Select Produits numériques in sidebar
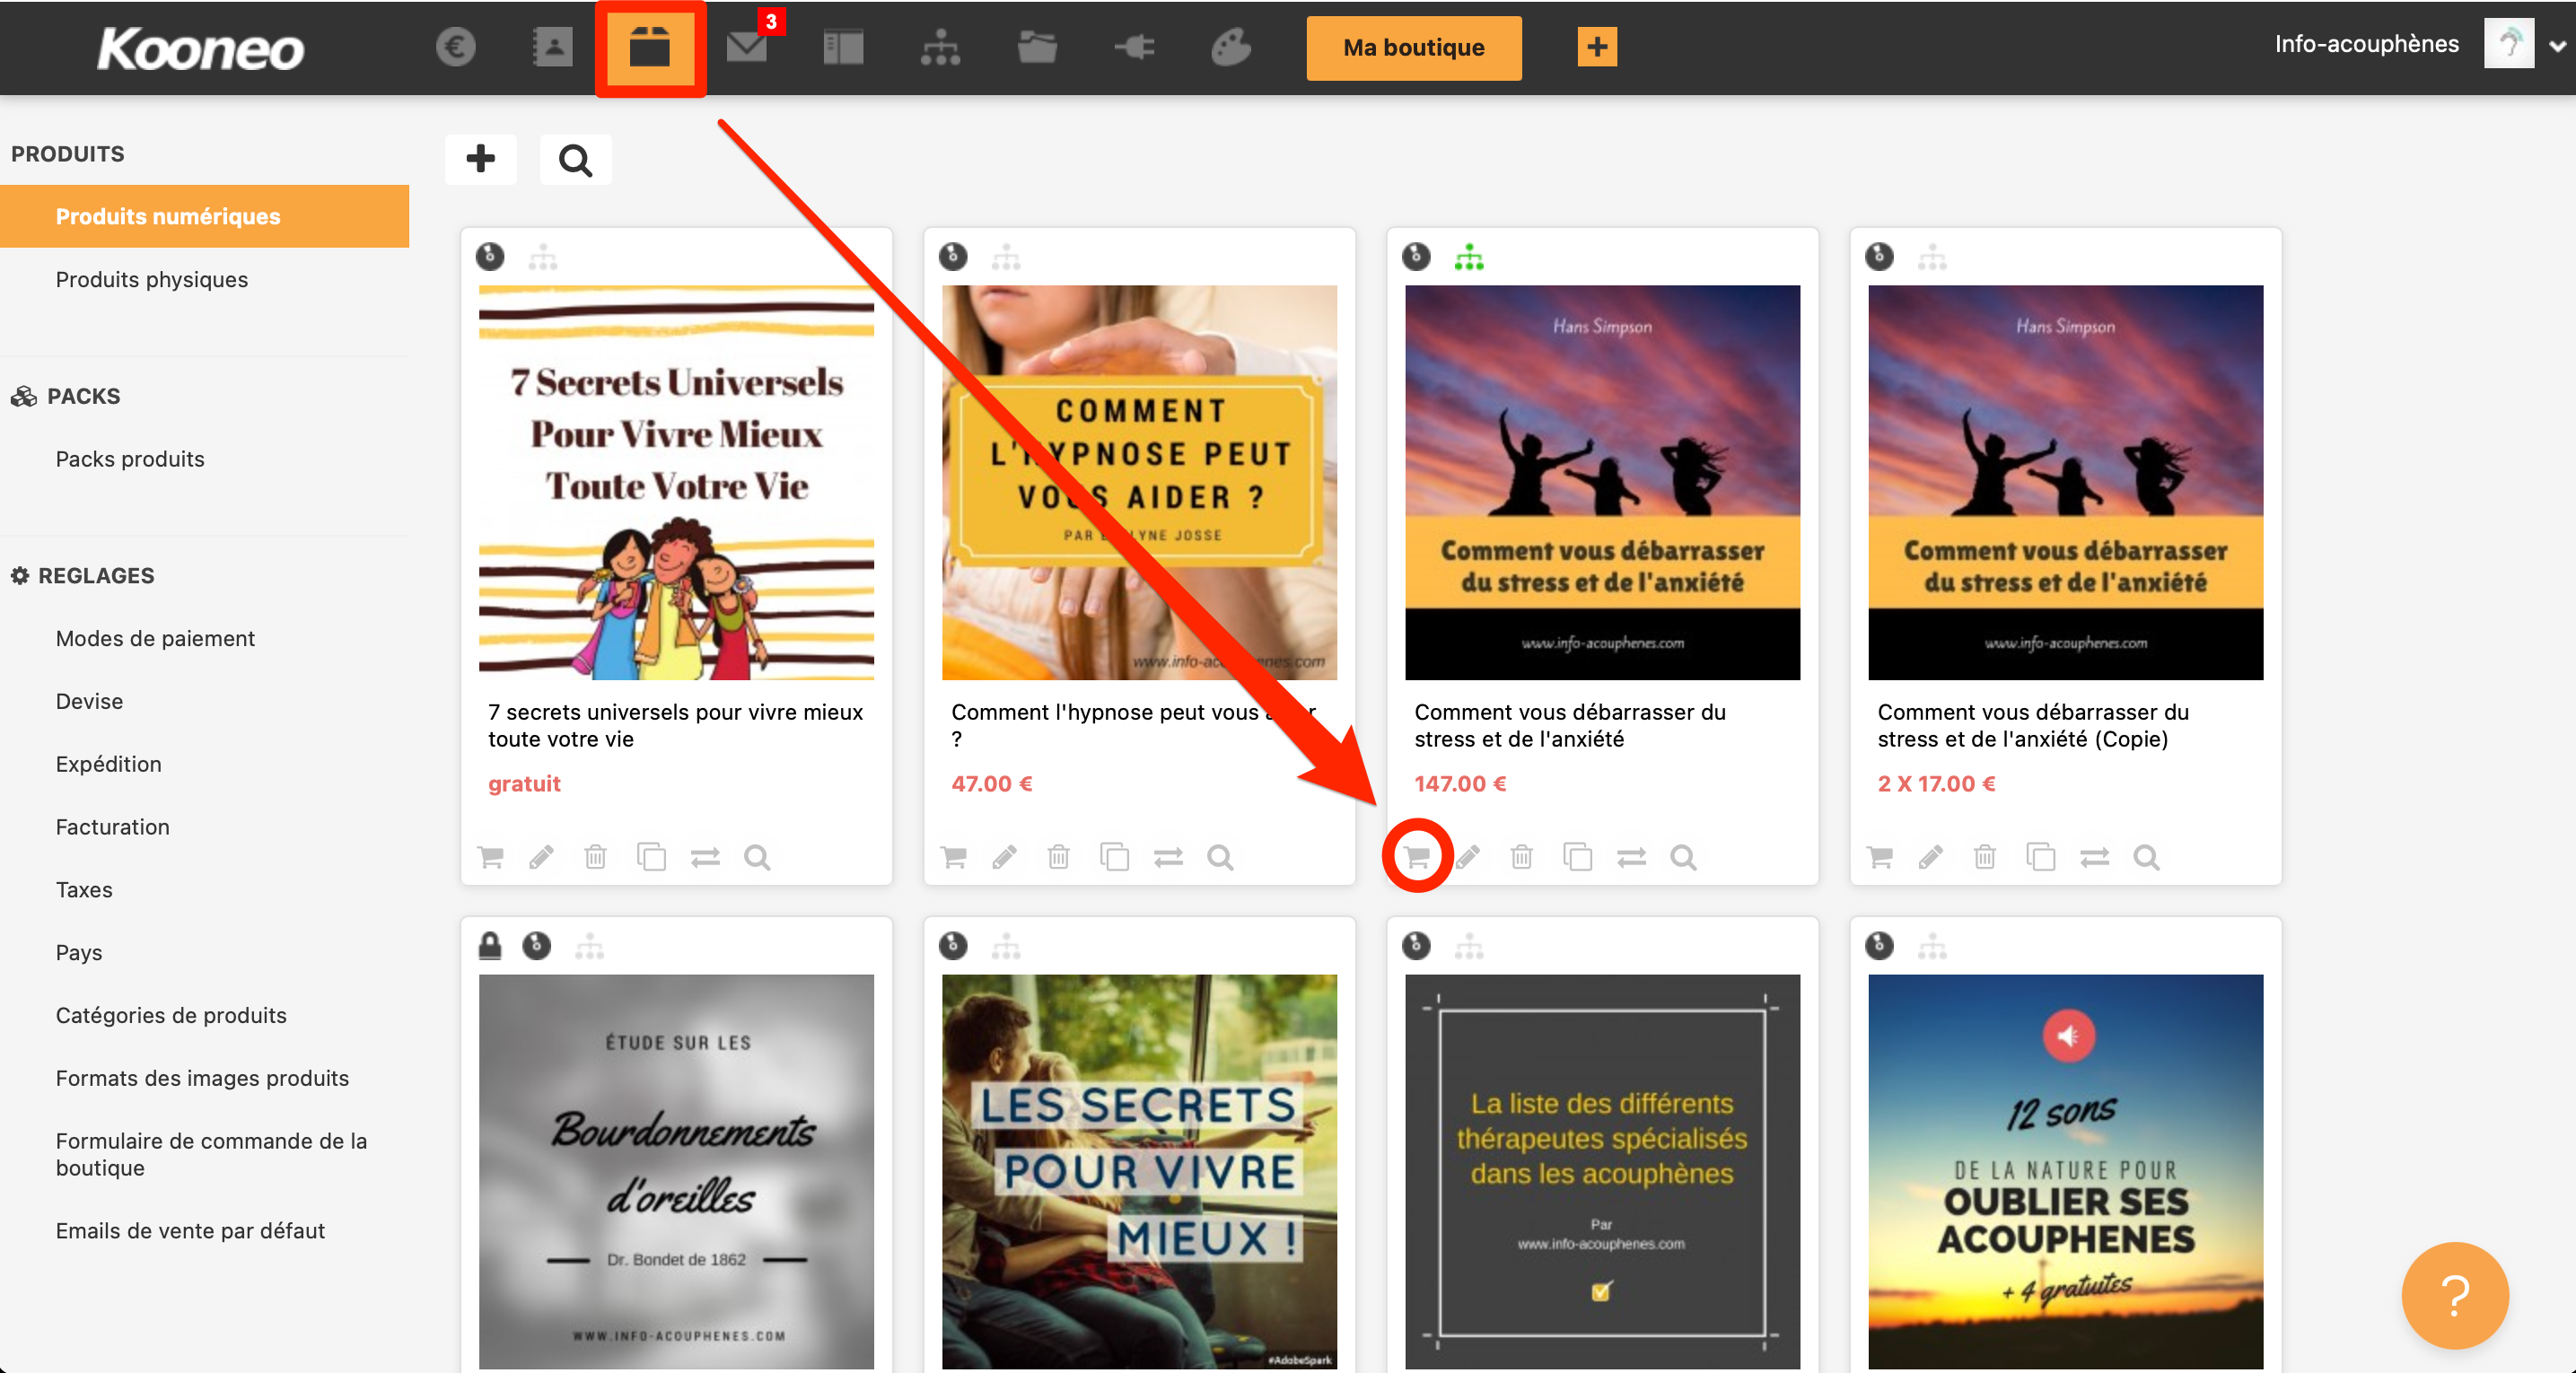This screenshot has height=1373, width=2576. pyautogui.click(x=204, y=216)
